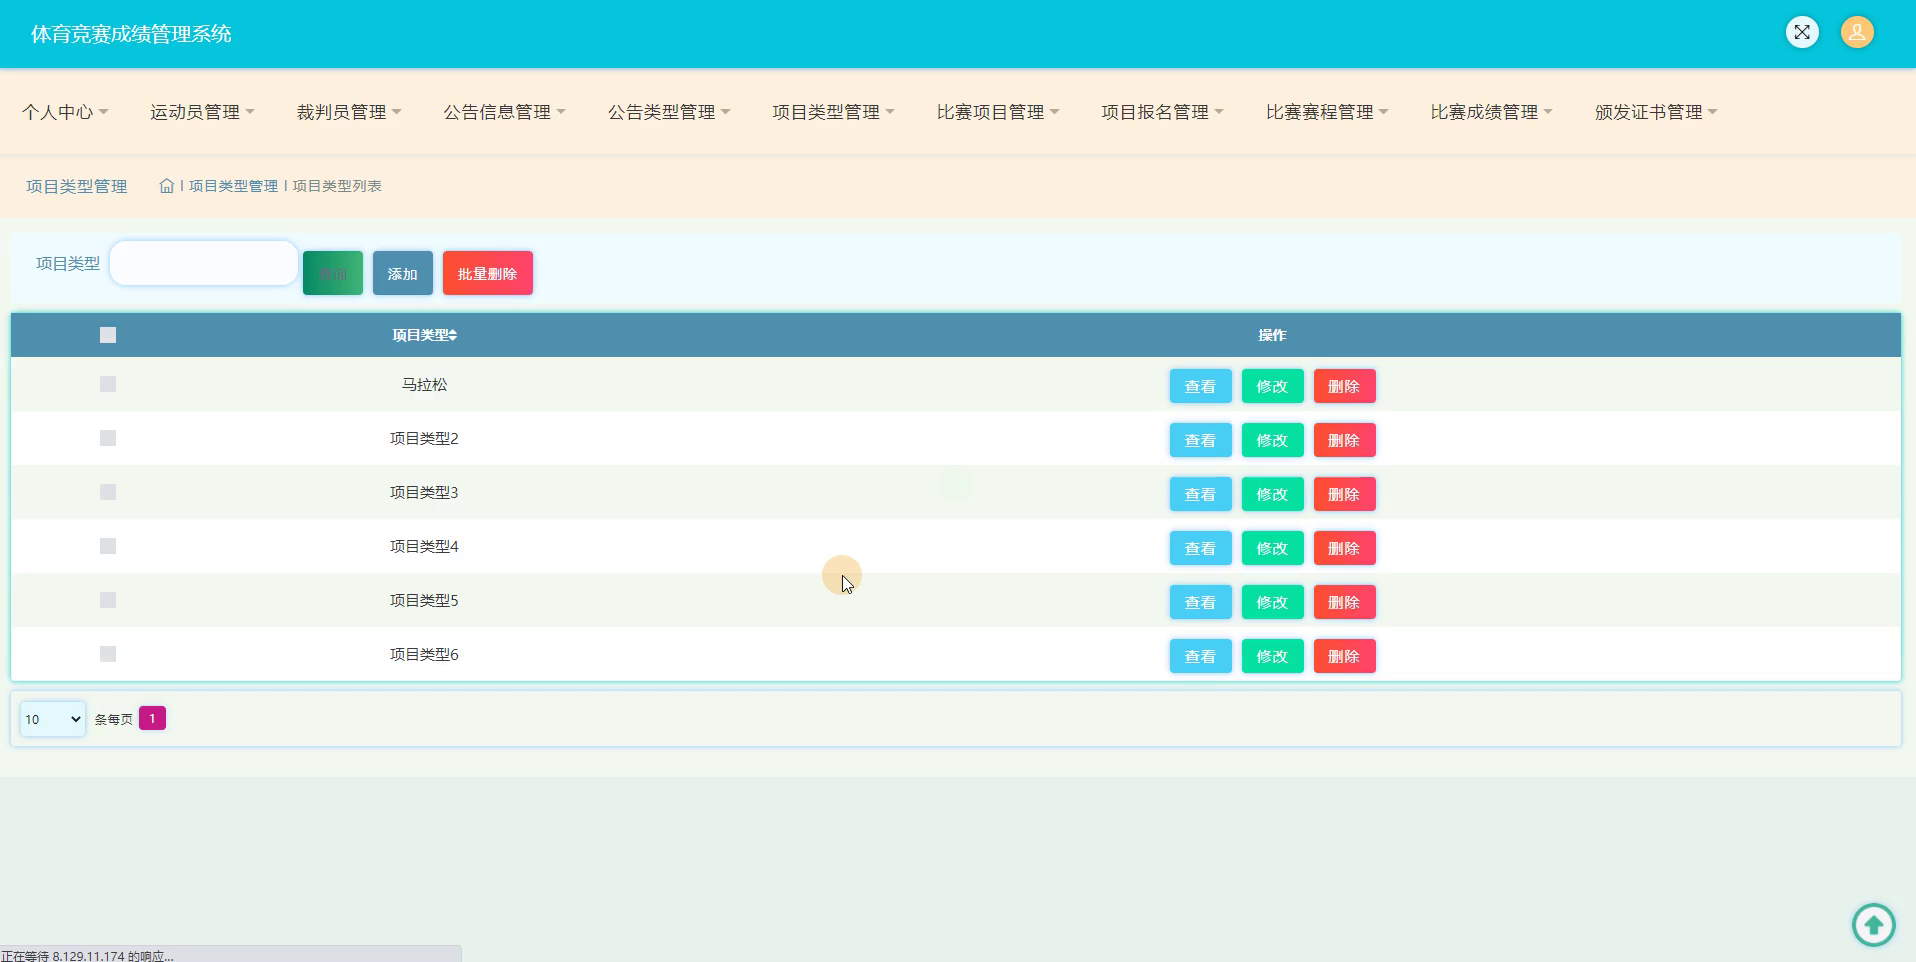Click the 马拉松 table cell
This screenshot has height=962, width=1916.
[424, 384]
